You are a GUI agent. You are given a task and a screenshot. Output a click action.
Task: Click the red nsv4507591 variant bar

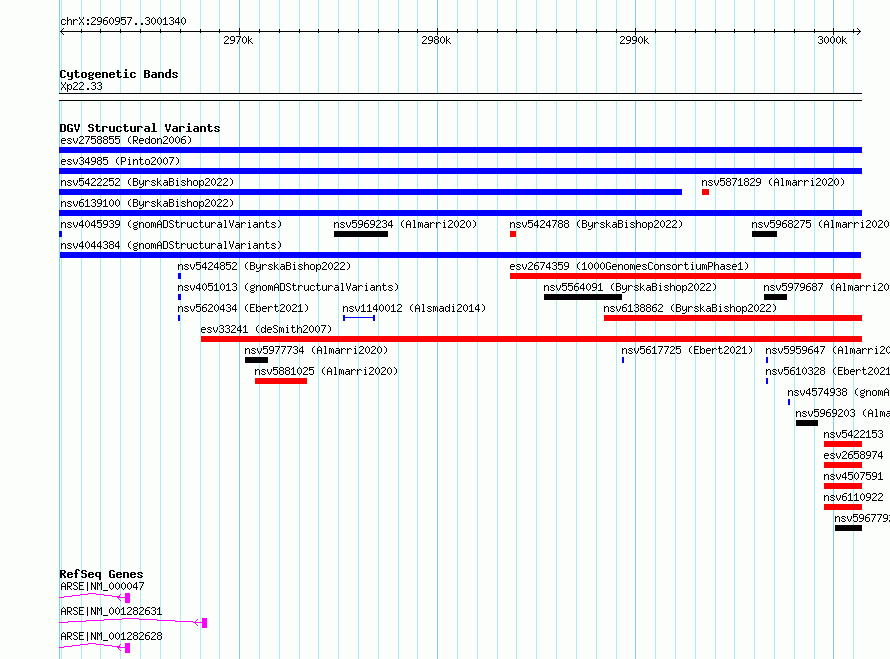(843, 486)
